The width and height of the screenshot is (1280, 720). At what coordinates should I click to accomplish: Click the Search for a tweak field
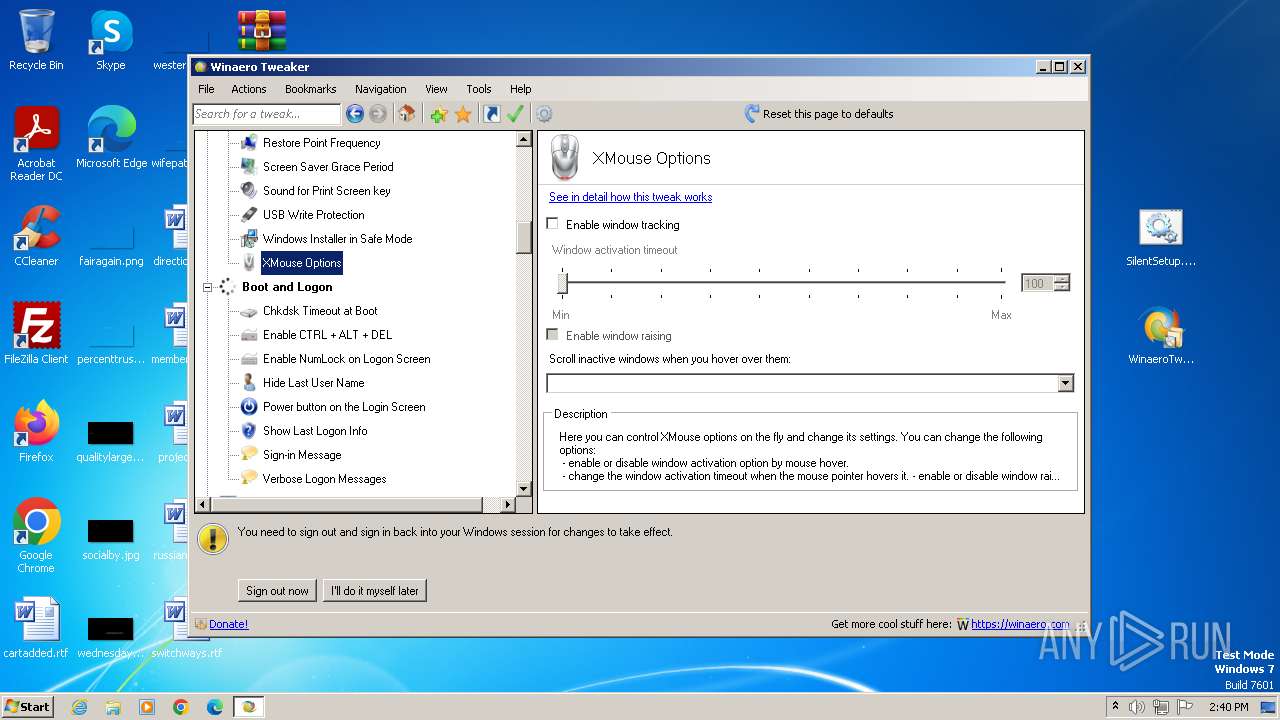pos(267,114)
